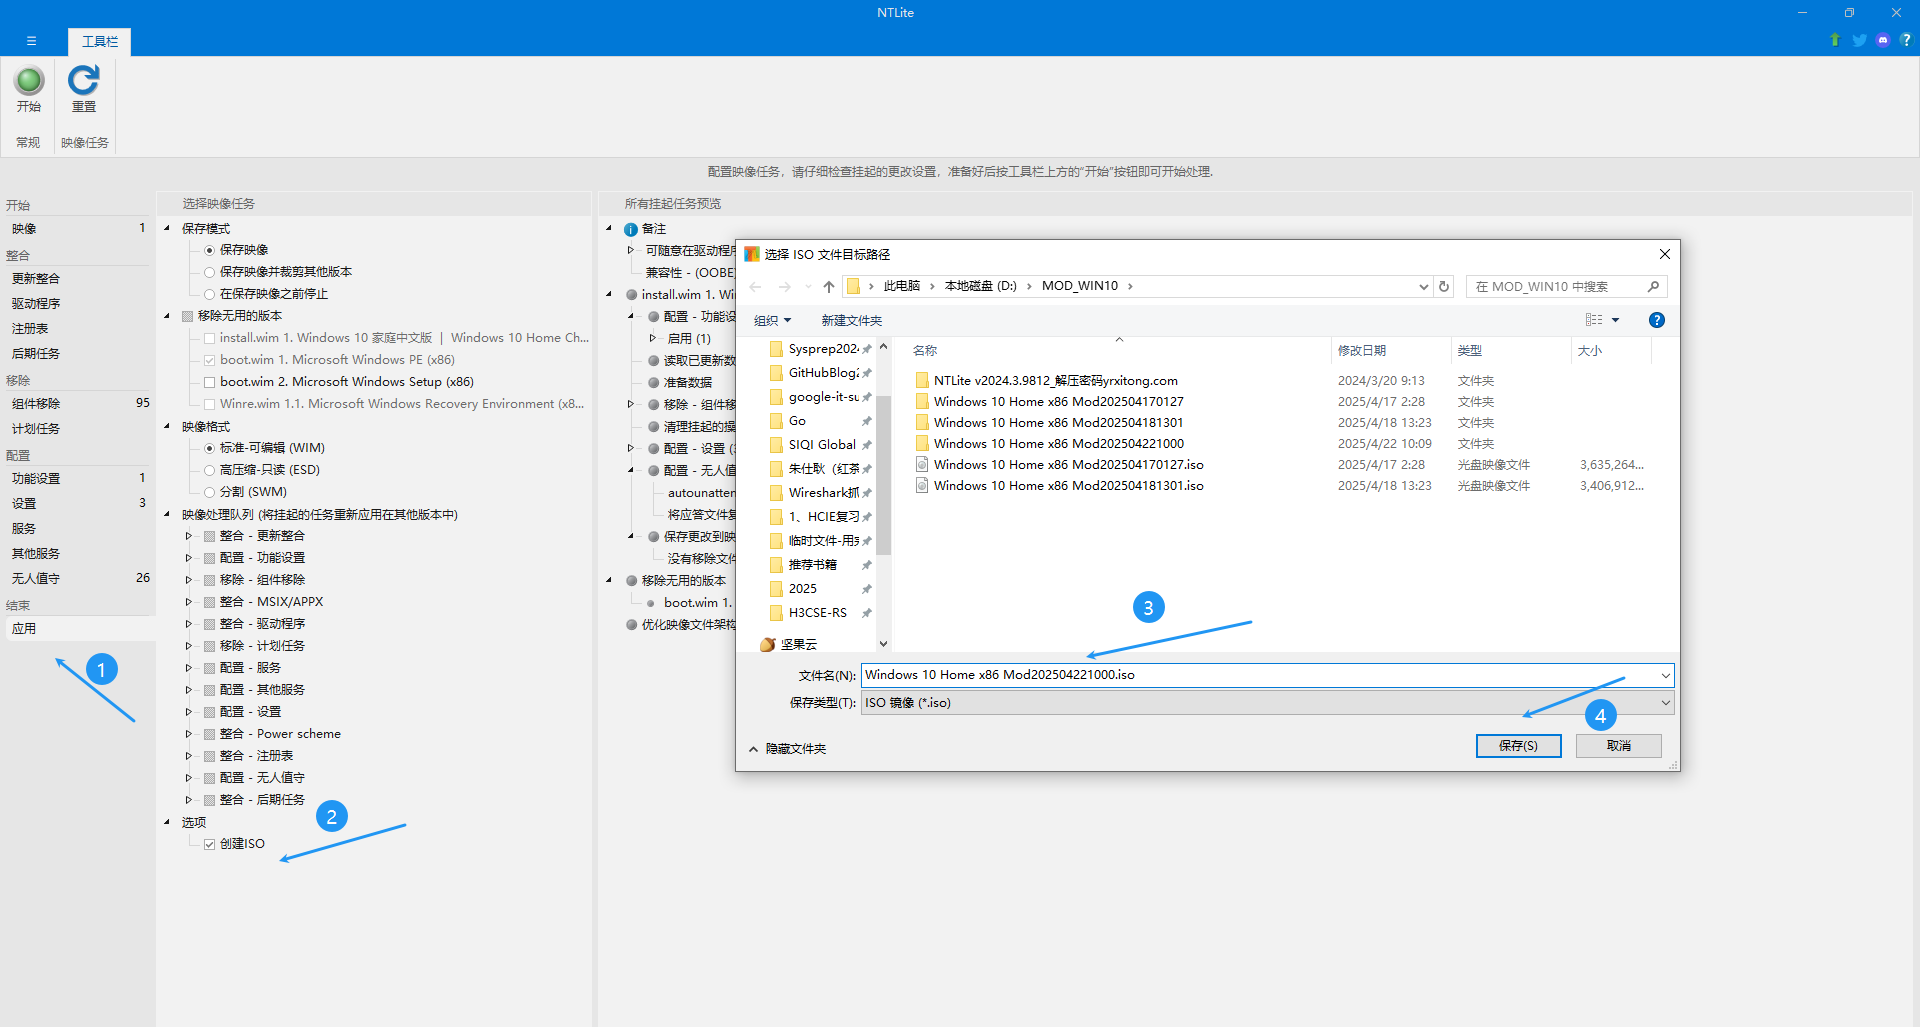Go back in the save dialog
1920x1027 pixels.
coord(756,287)
